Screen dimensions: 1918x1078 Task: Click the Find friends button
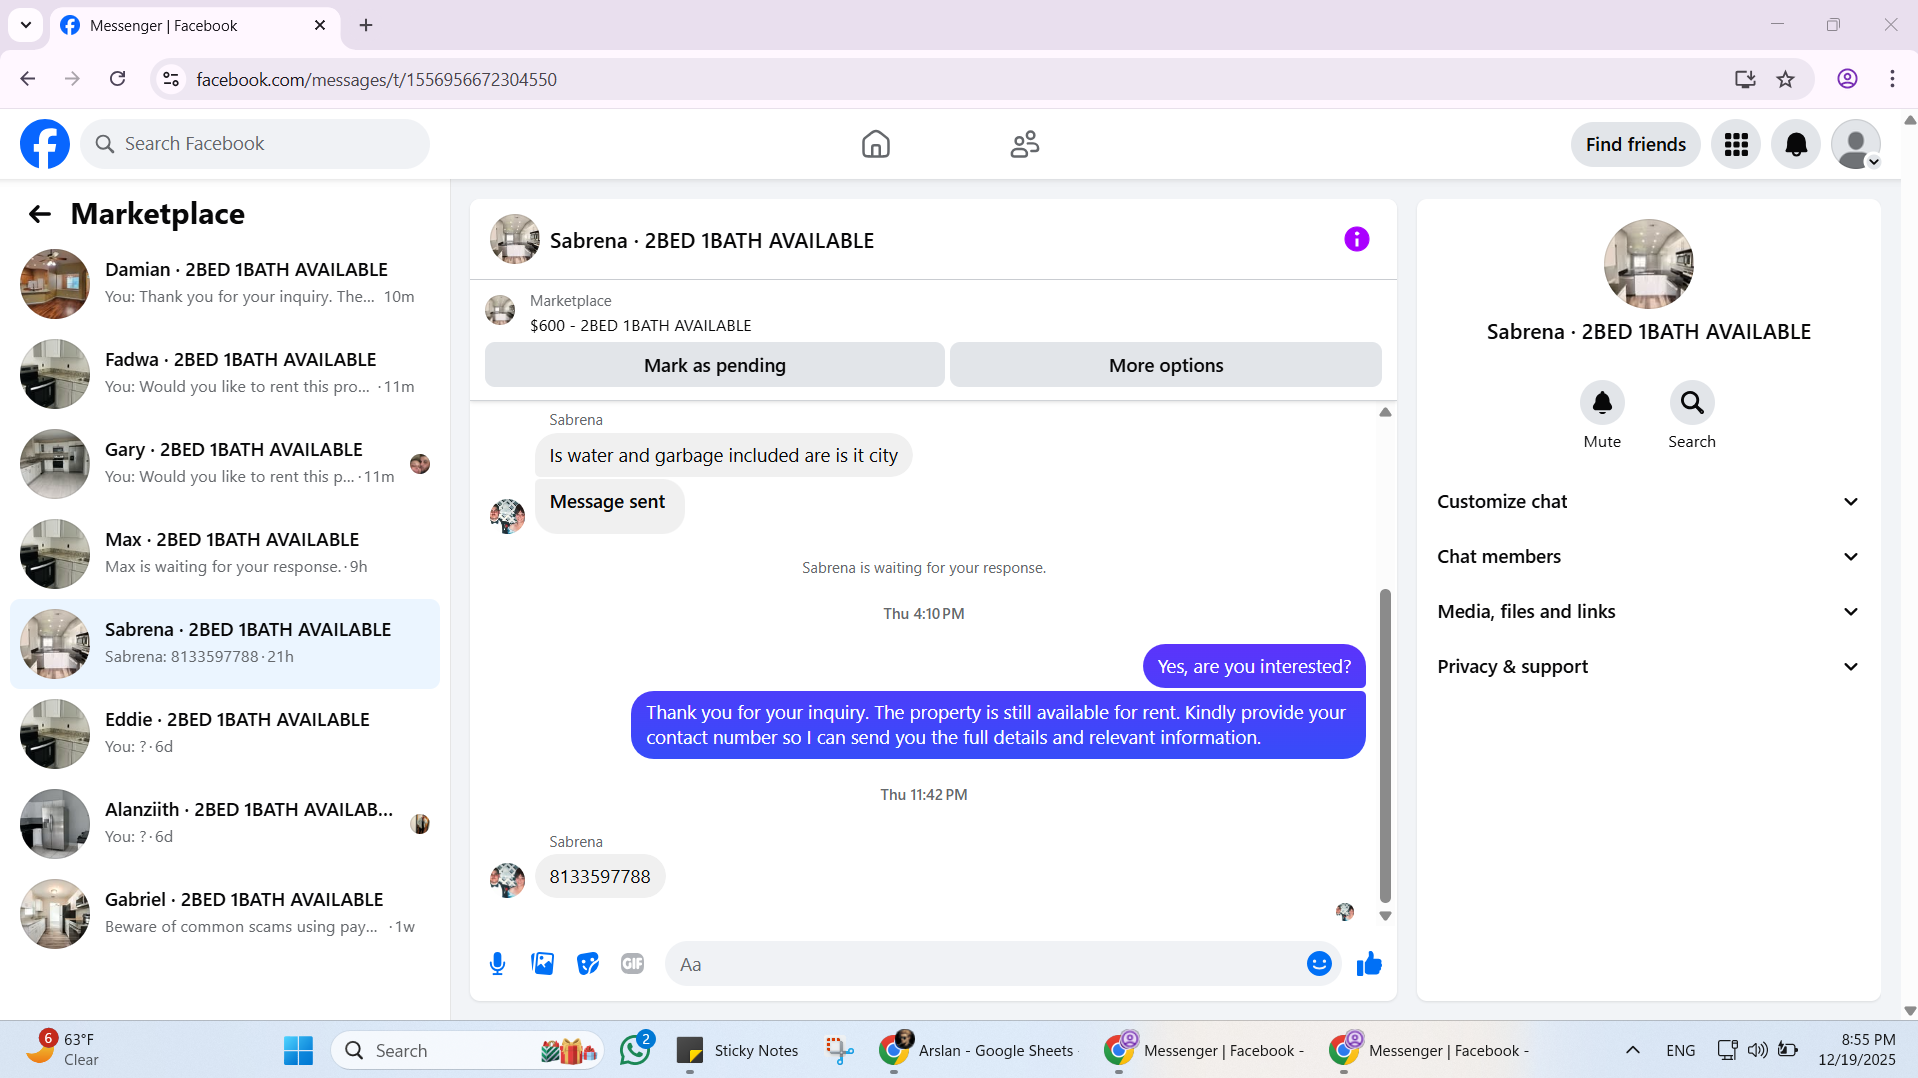click(1635, 145)
